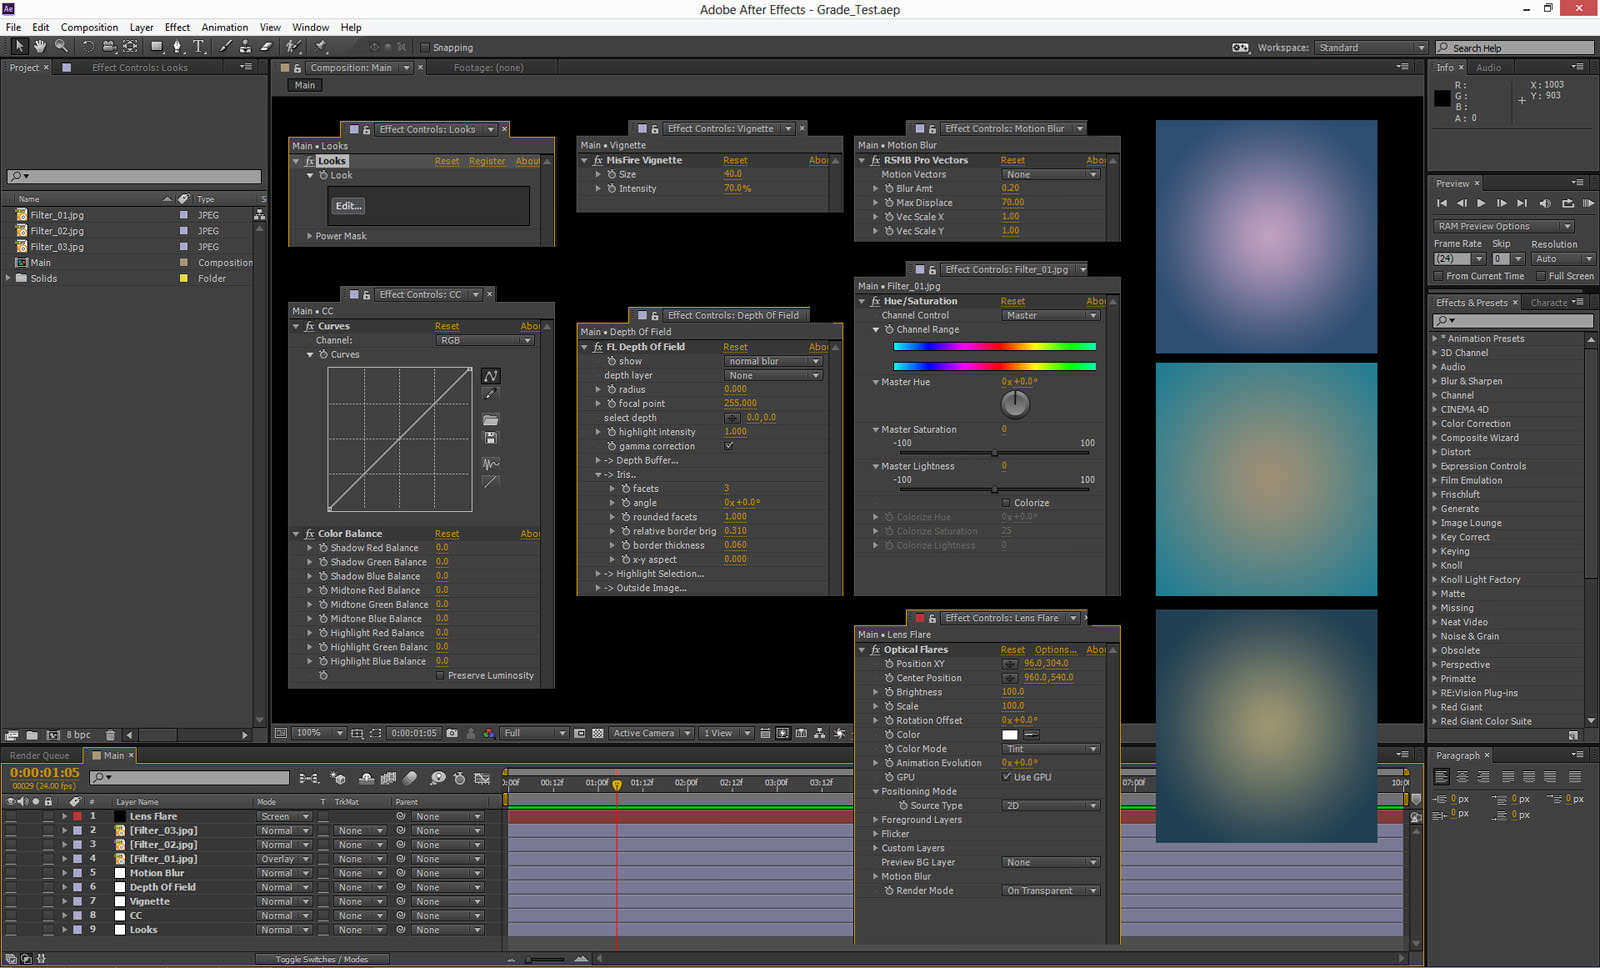
Task: Click the Looks Edit... button
Action: tap(348, 206)
